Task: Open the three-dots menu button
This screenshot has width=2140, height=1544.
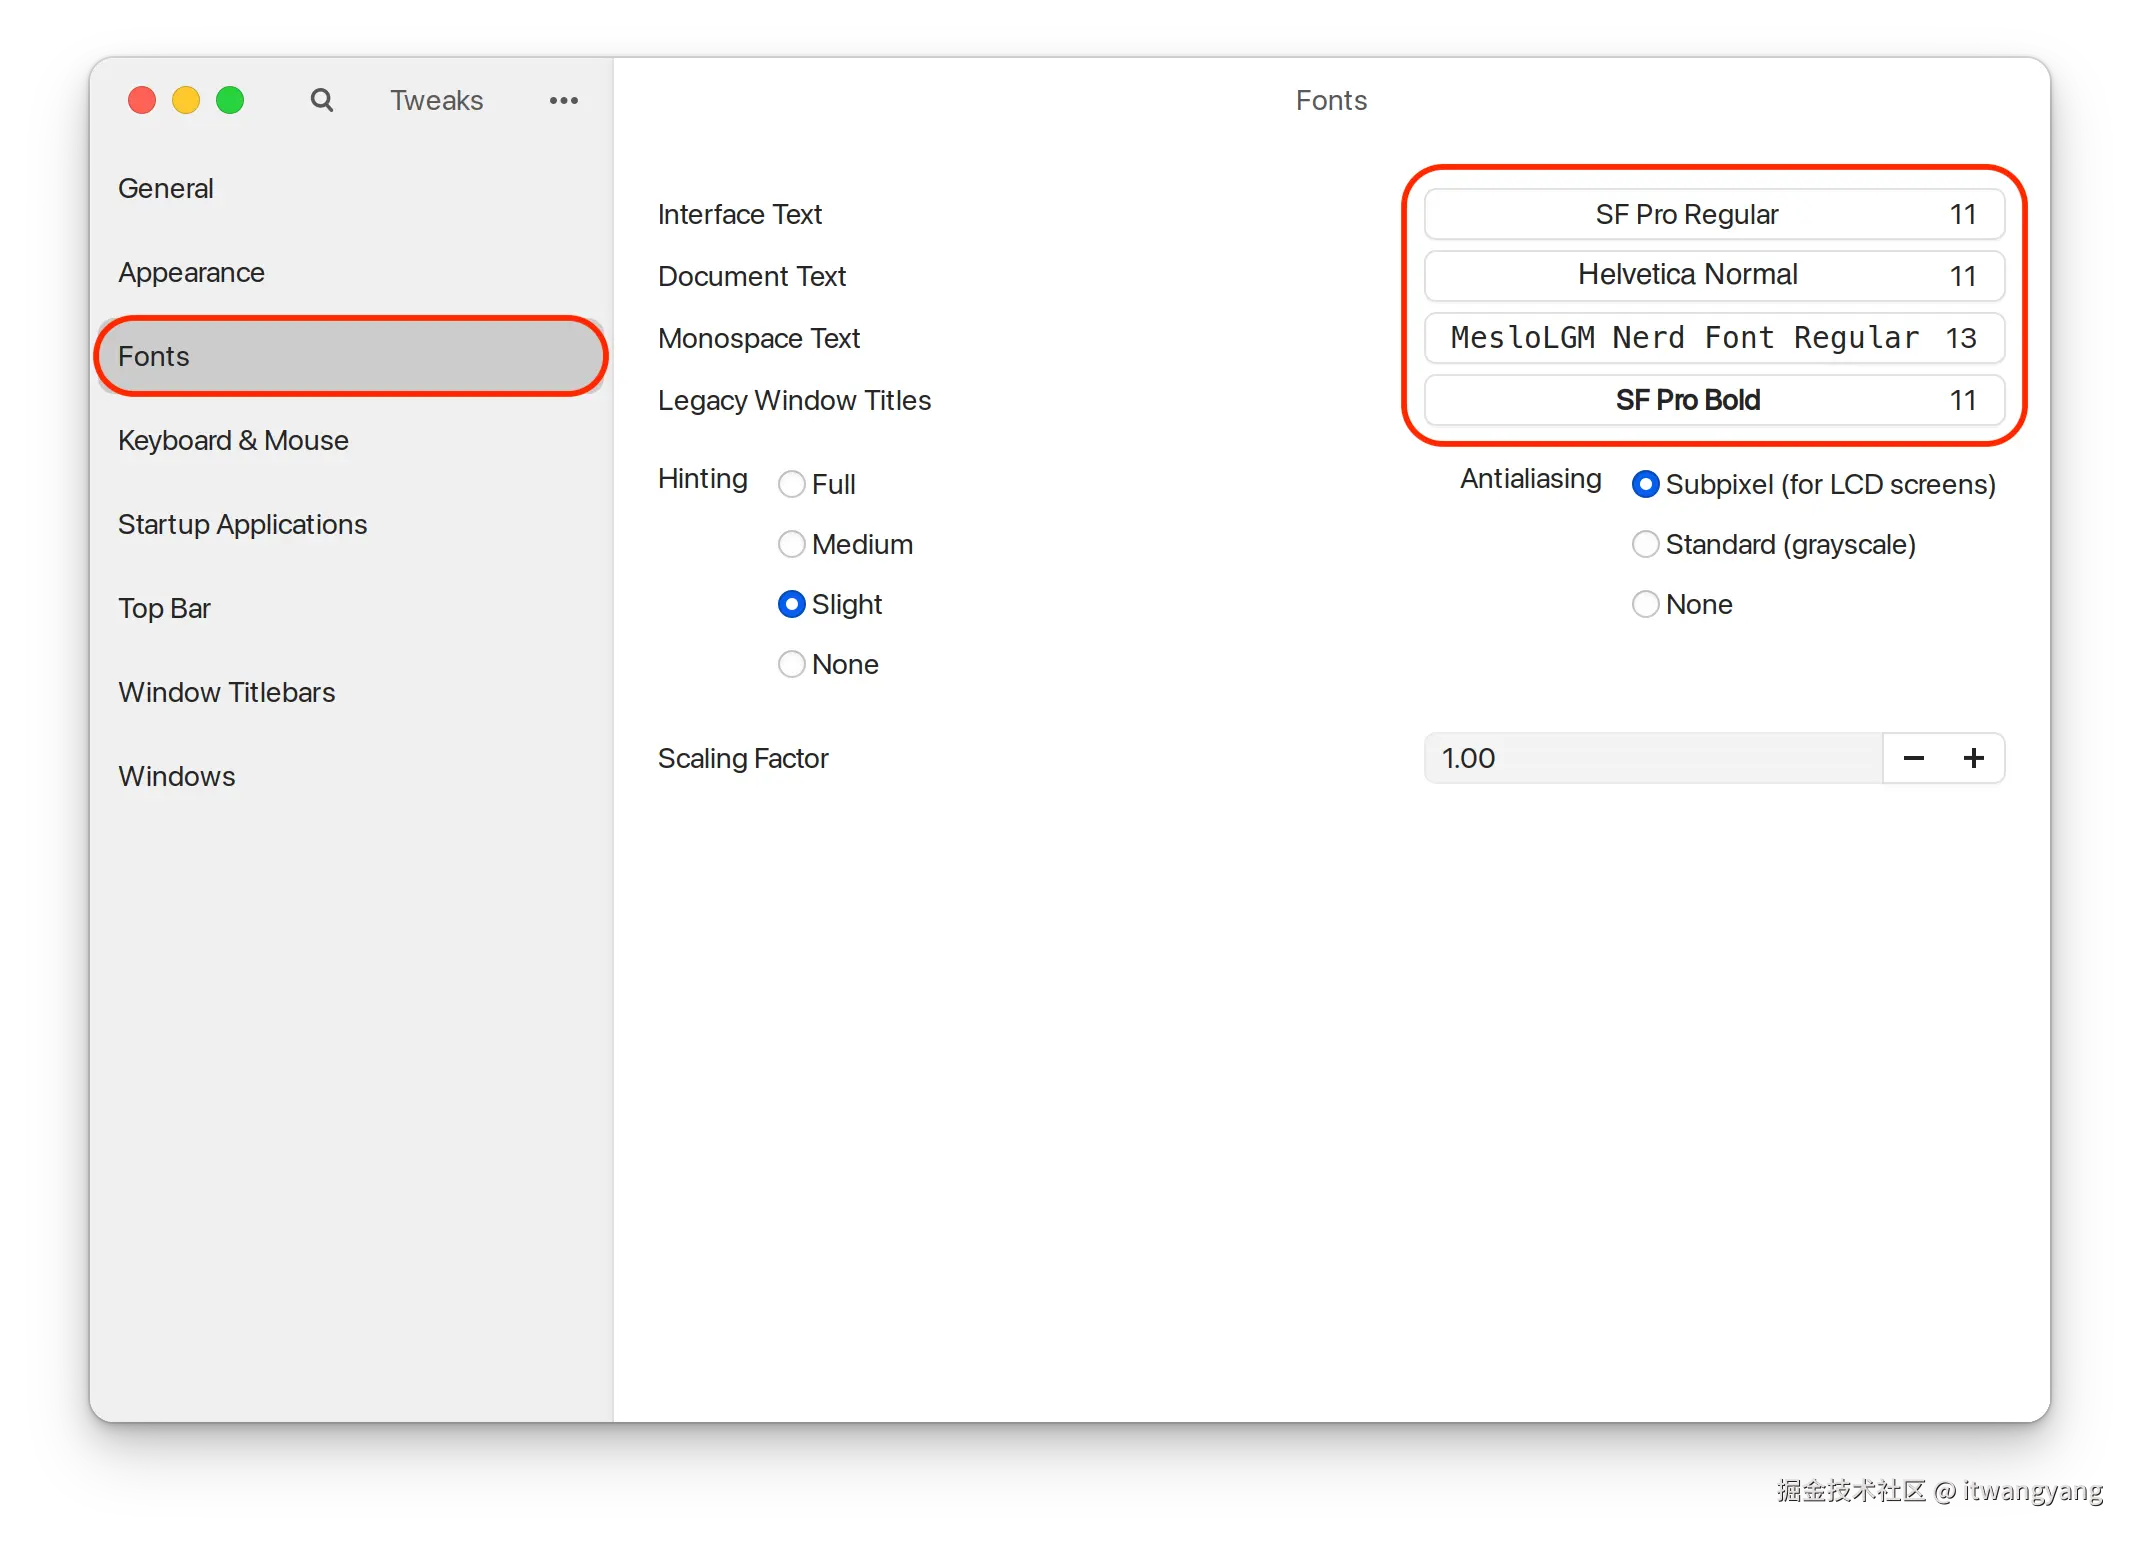Action: pos(563,100)
